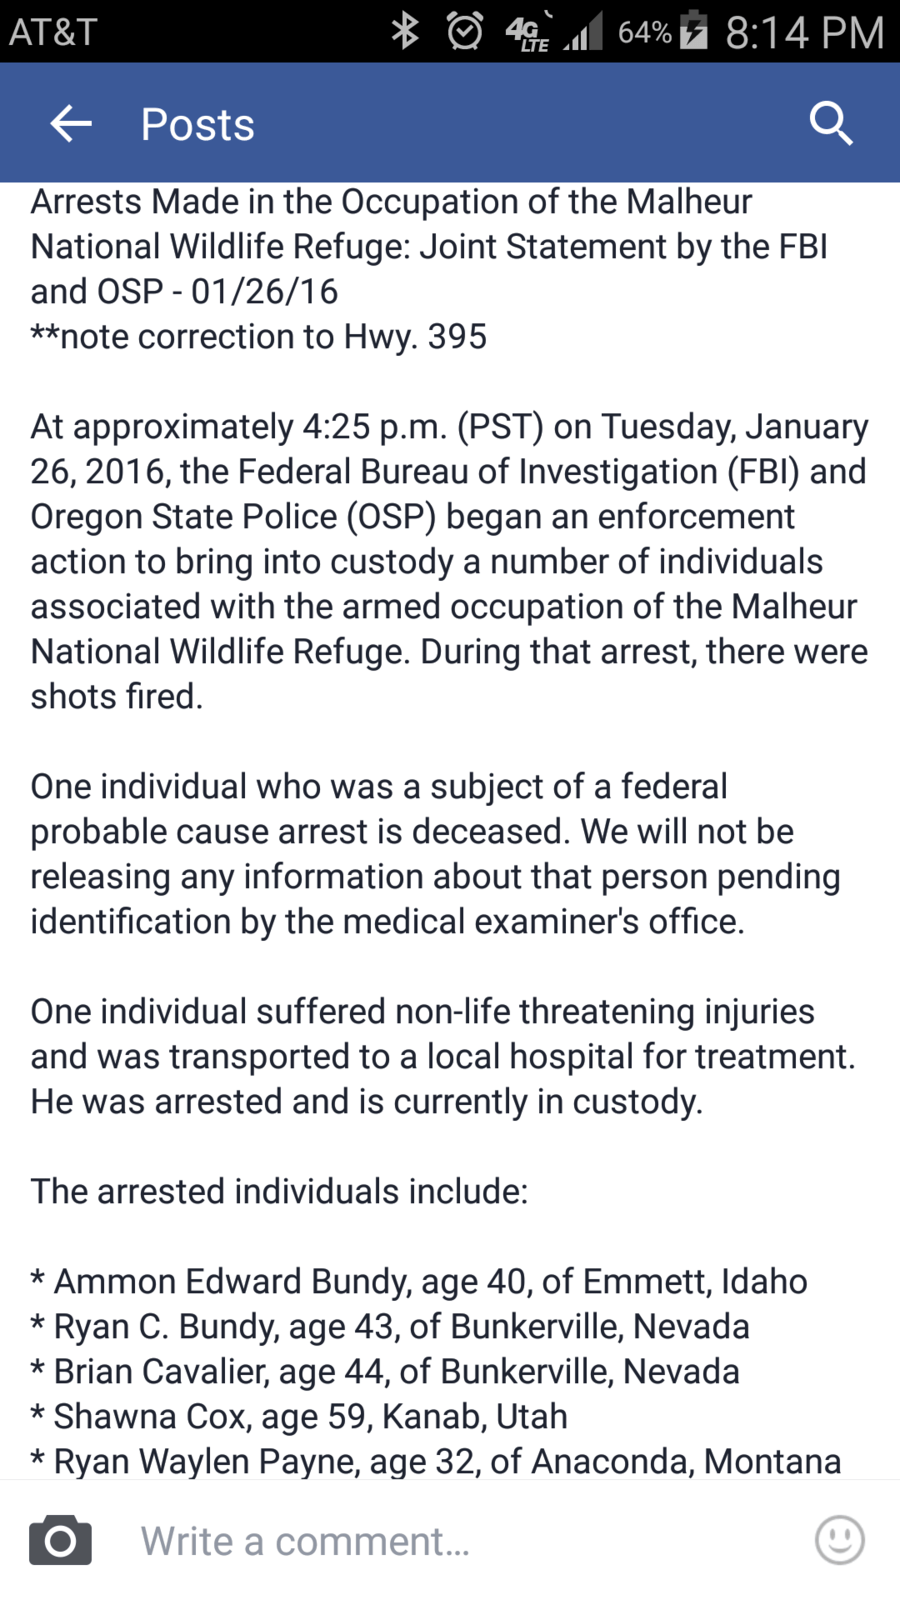
Task: Tap the Ryan Waylen Payne list entry
Action: 436,1461
